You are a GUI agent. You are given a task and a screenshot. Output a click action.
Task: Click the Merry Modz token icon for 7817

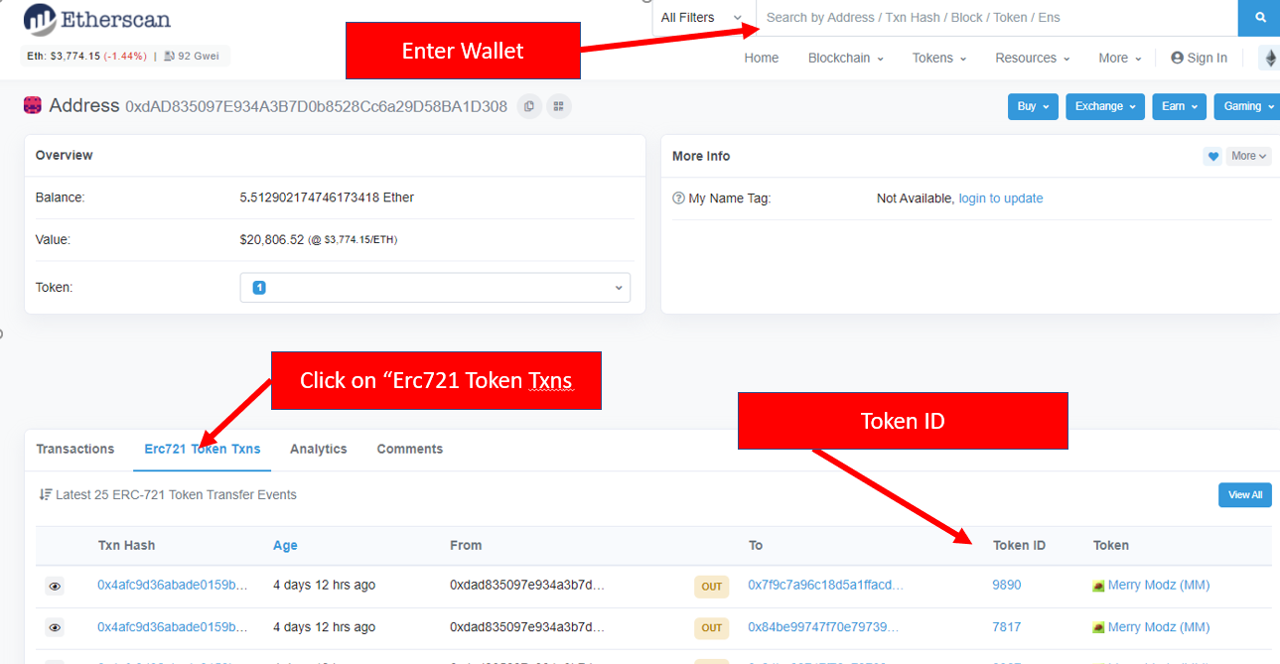point(1098,628)
